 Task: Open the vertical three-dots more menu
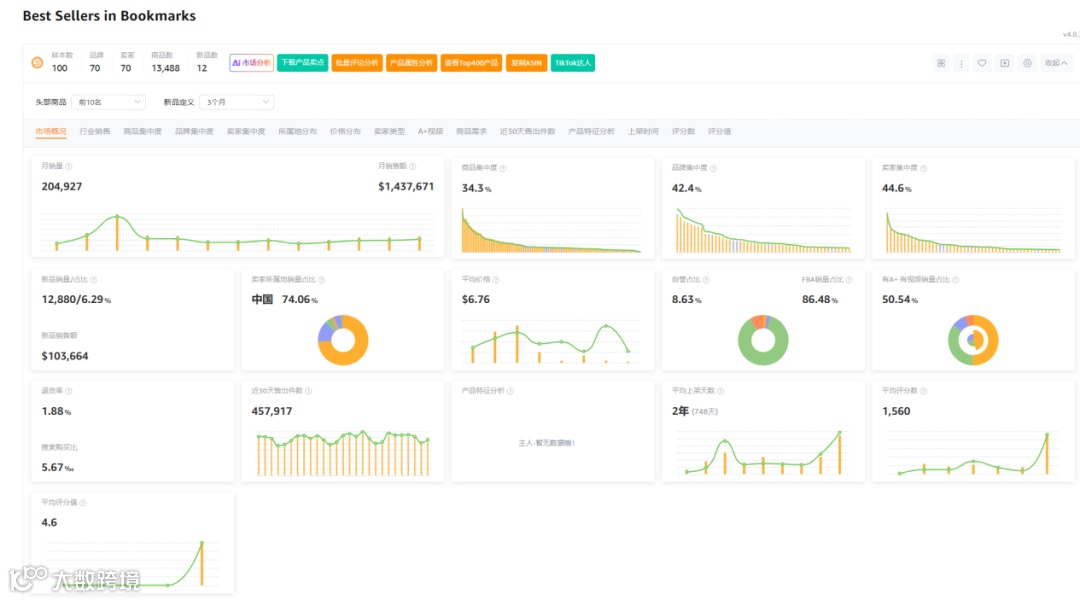962,63
